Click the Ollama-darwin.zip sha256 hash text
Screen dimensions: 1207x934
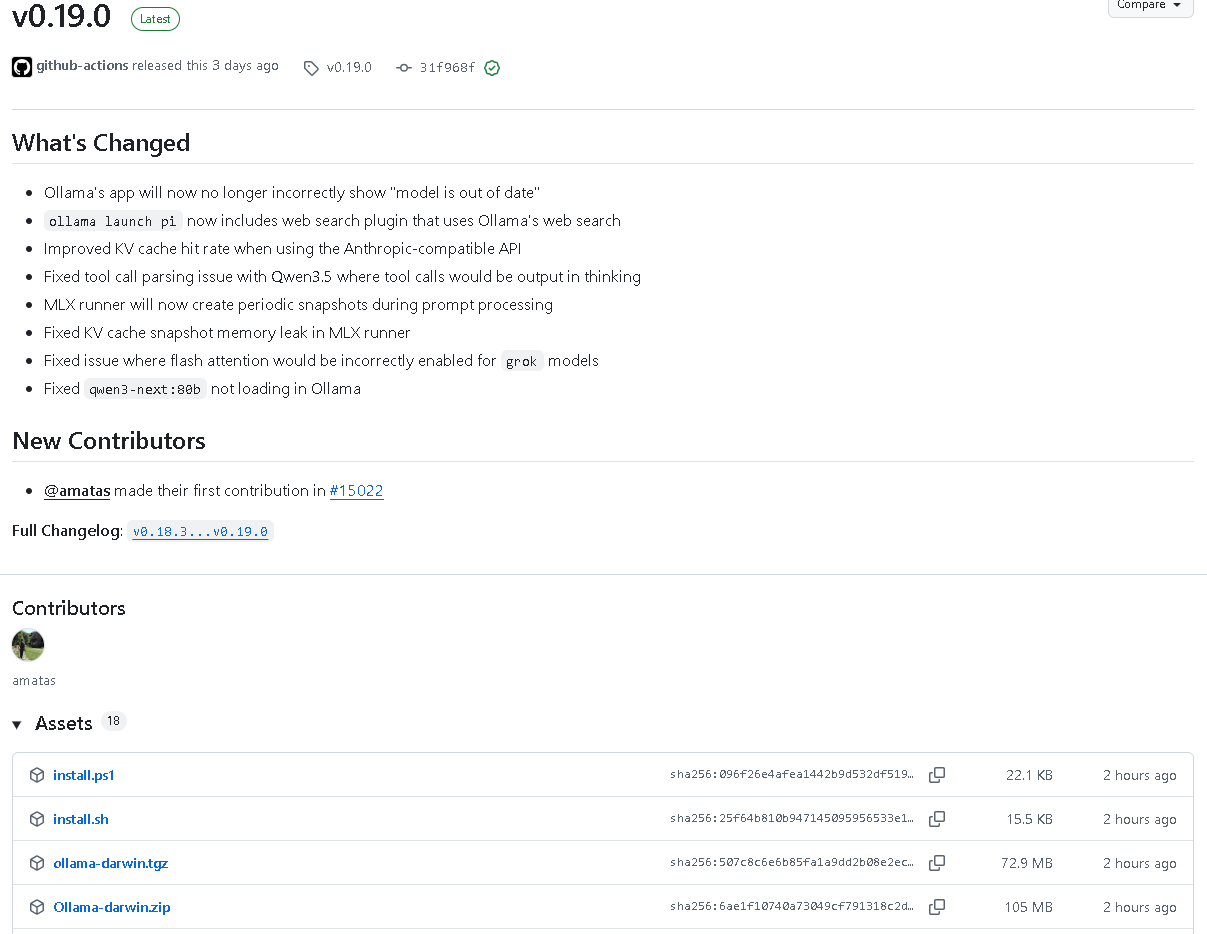click(x=792, y=907)
